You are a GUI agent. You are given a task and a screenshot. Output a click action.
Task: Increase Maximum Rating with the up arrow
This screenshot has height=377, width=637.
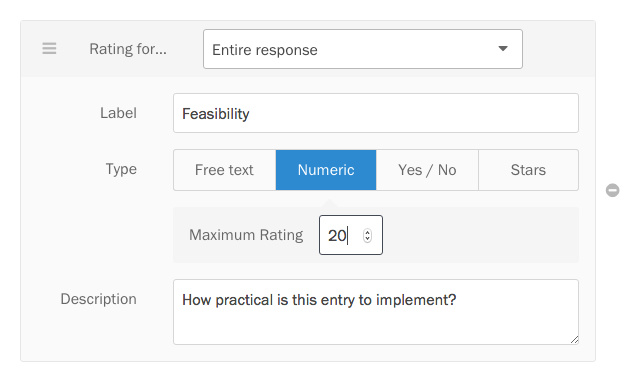pos(367,232)
